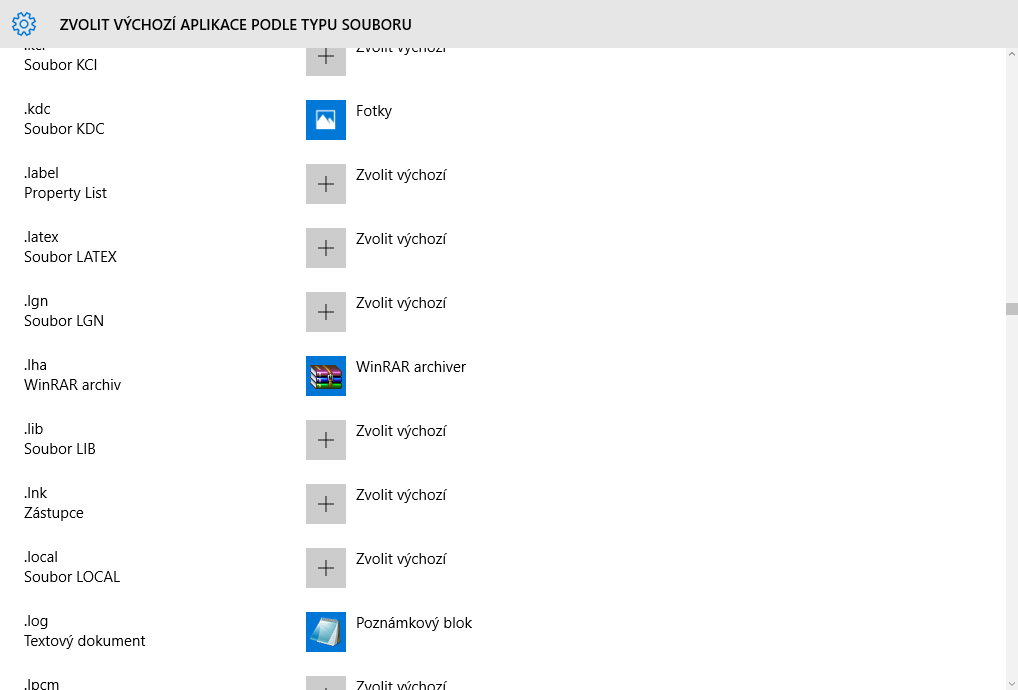Click 'Zvolit výchozí' label for .lib
This screenshot has height=690, width=1018.
401,431
